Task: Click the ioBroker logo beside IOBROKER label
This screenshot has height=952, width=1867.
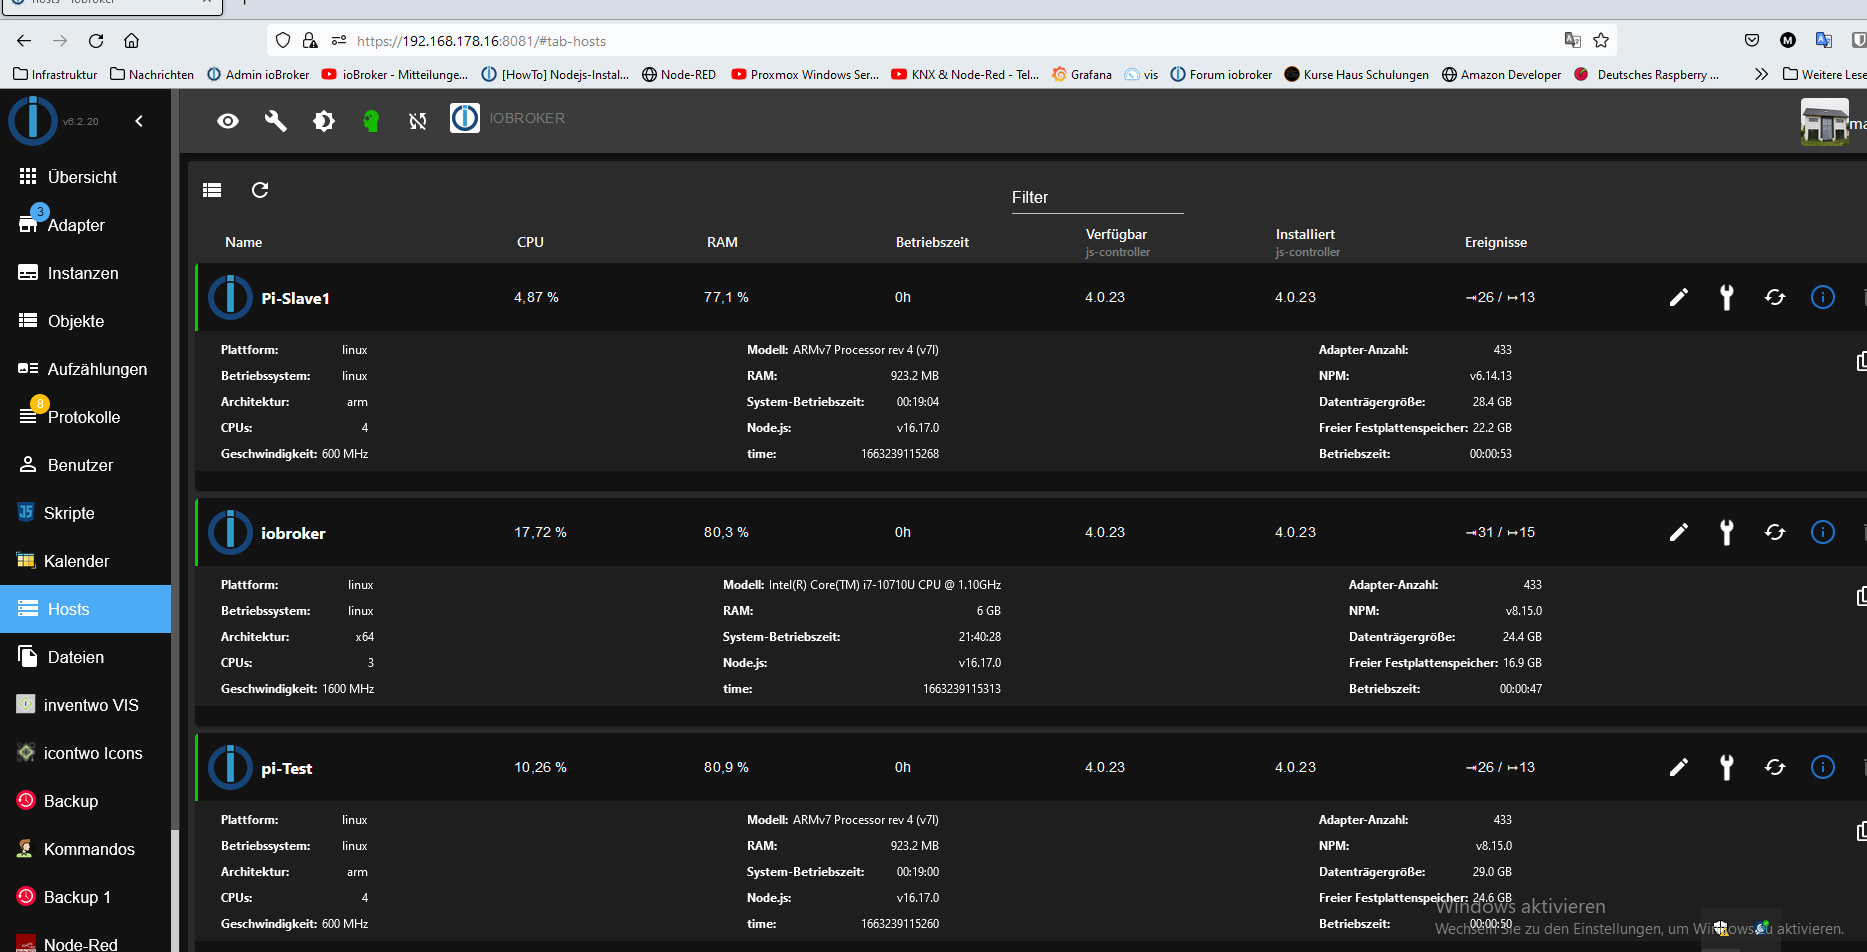Action: pos(465,118)
